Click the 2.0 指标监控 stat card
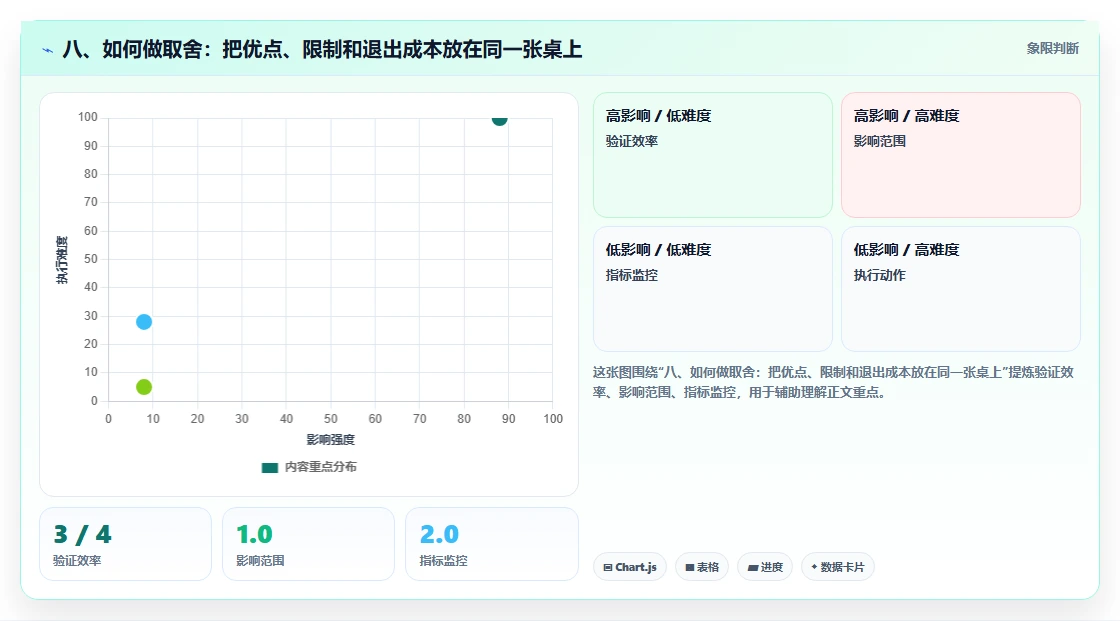Image resolution: width=1120 pixels, height=621 pixels. pos(491,544)
